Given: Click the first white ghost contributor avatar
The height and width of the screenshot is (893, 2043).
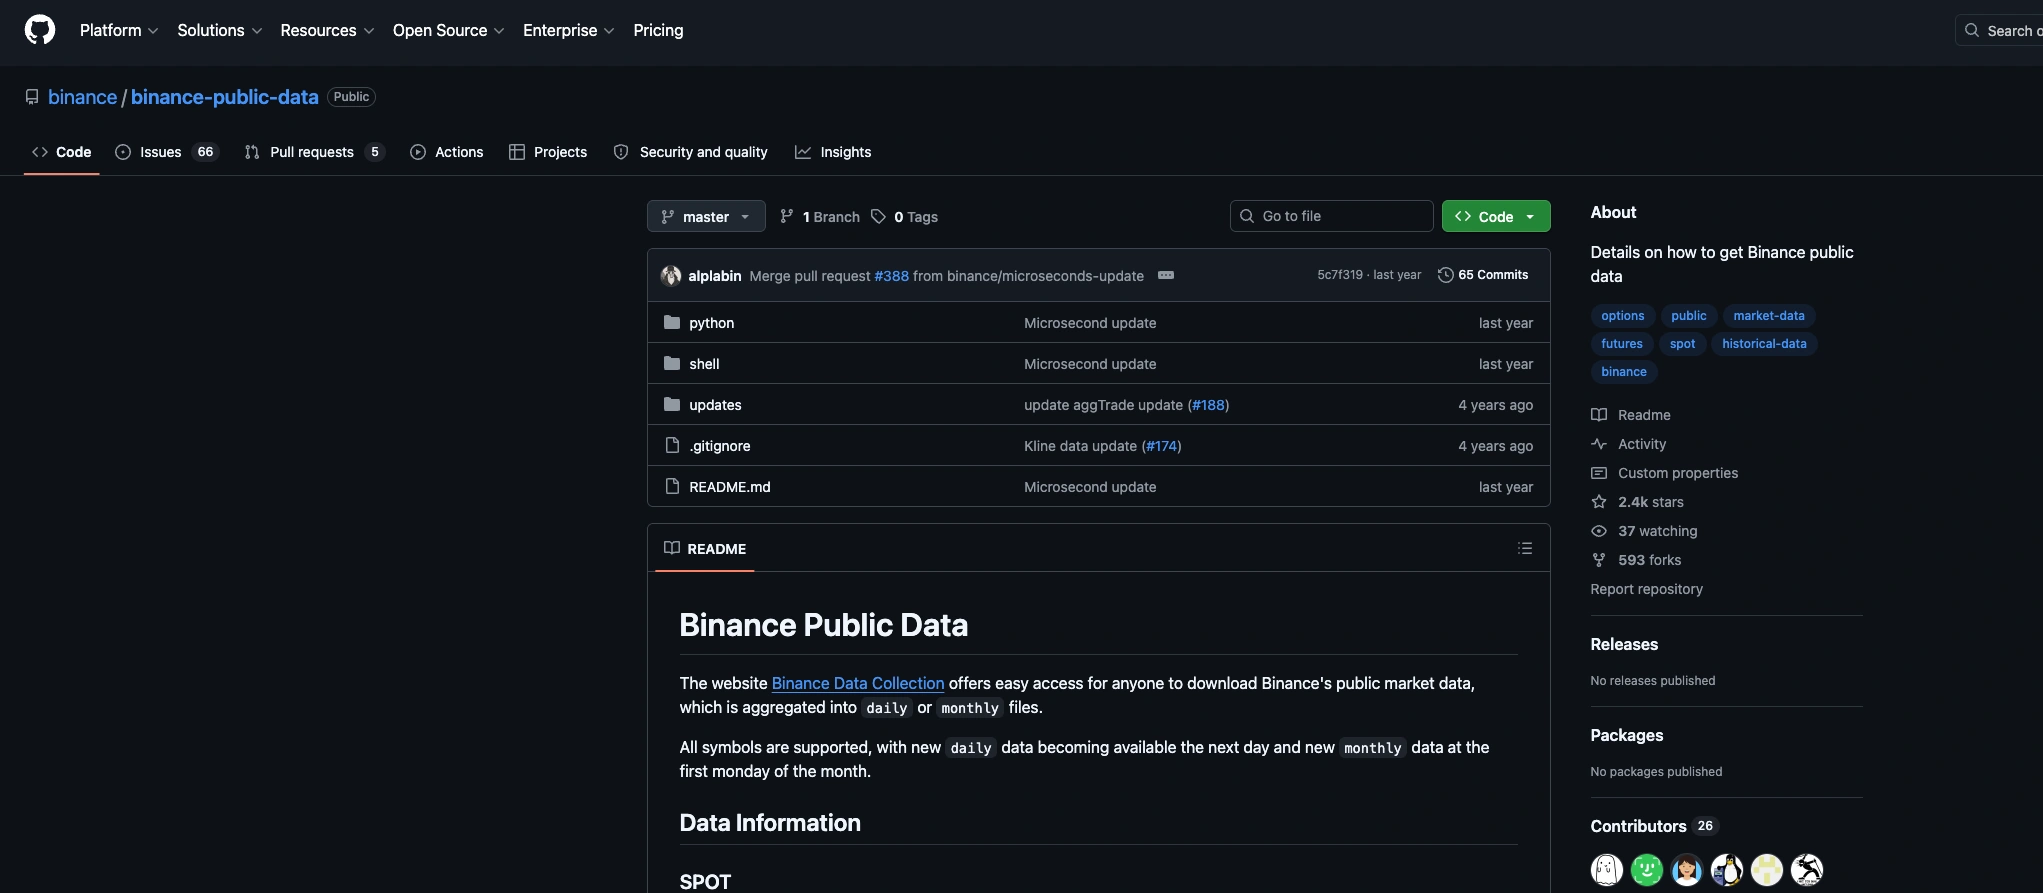Looking at the screenshot, I should tap(1607, 870).
